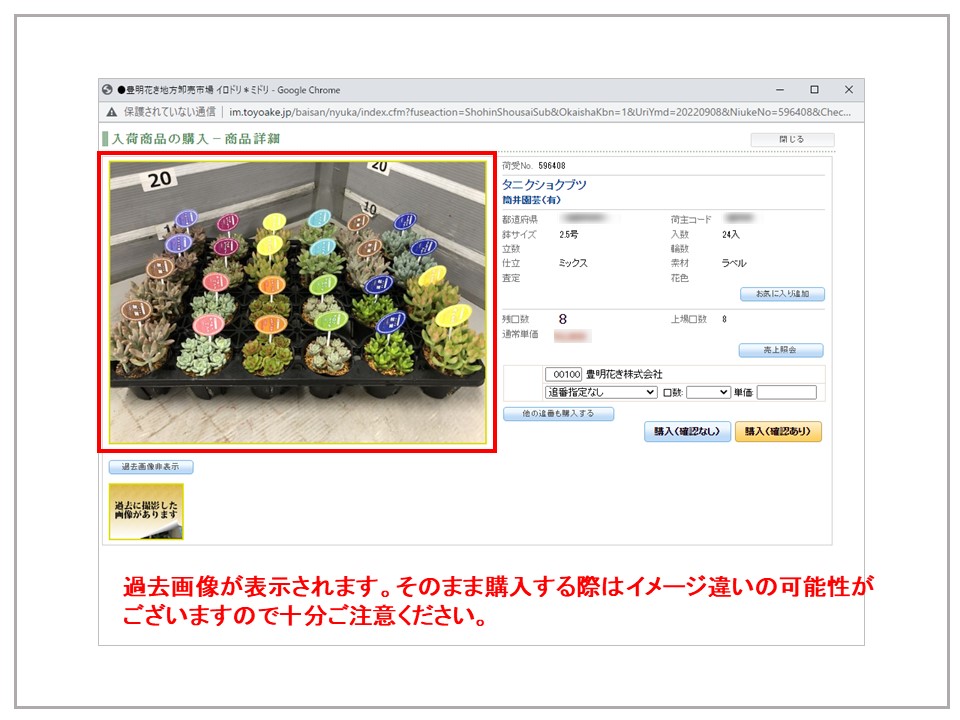Expand the 追番指定なし dropdown
The image size is (960, 720).
(x=600, y=393)
